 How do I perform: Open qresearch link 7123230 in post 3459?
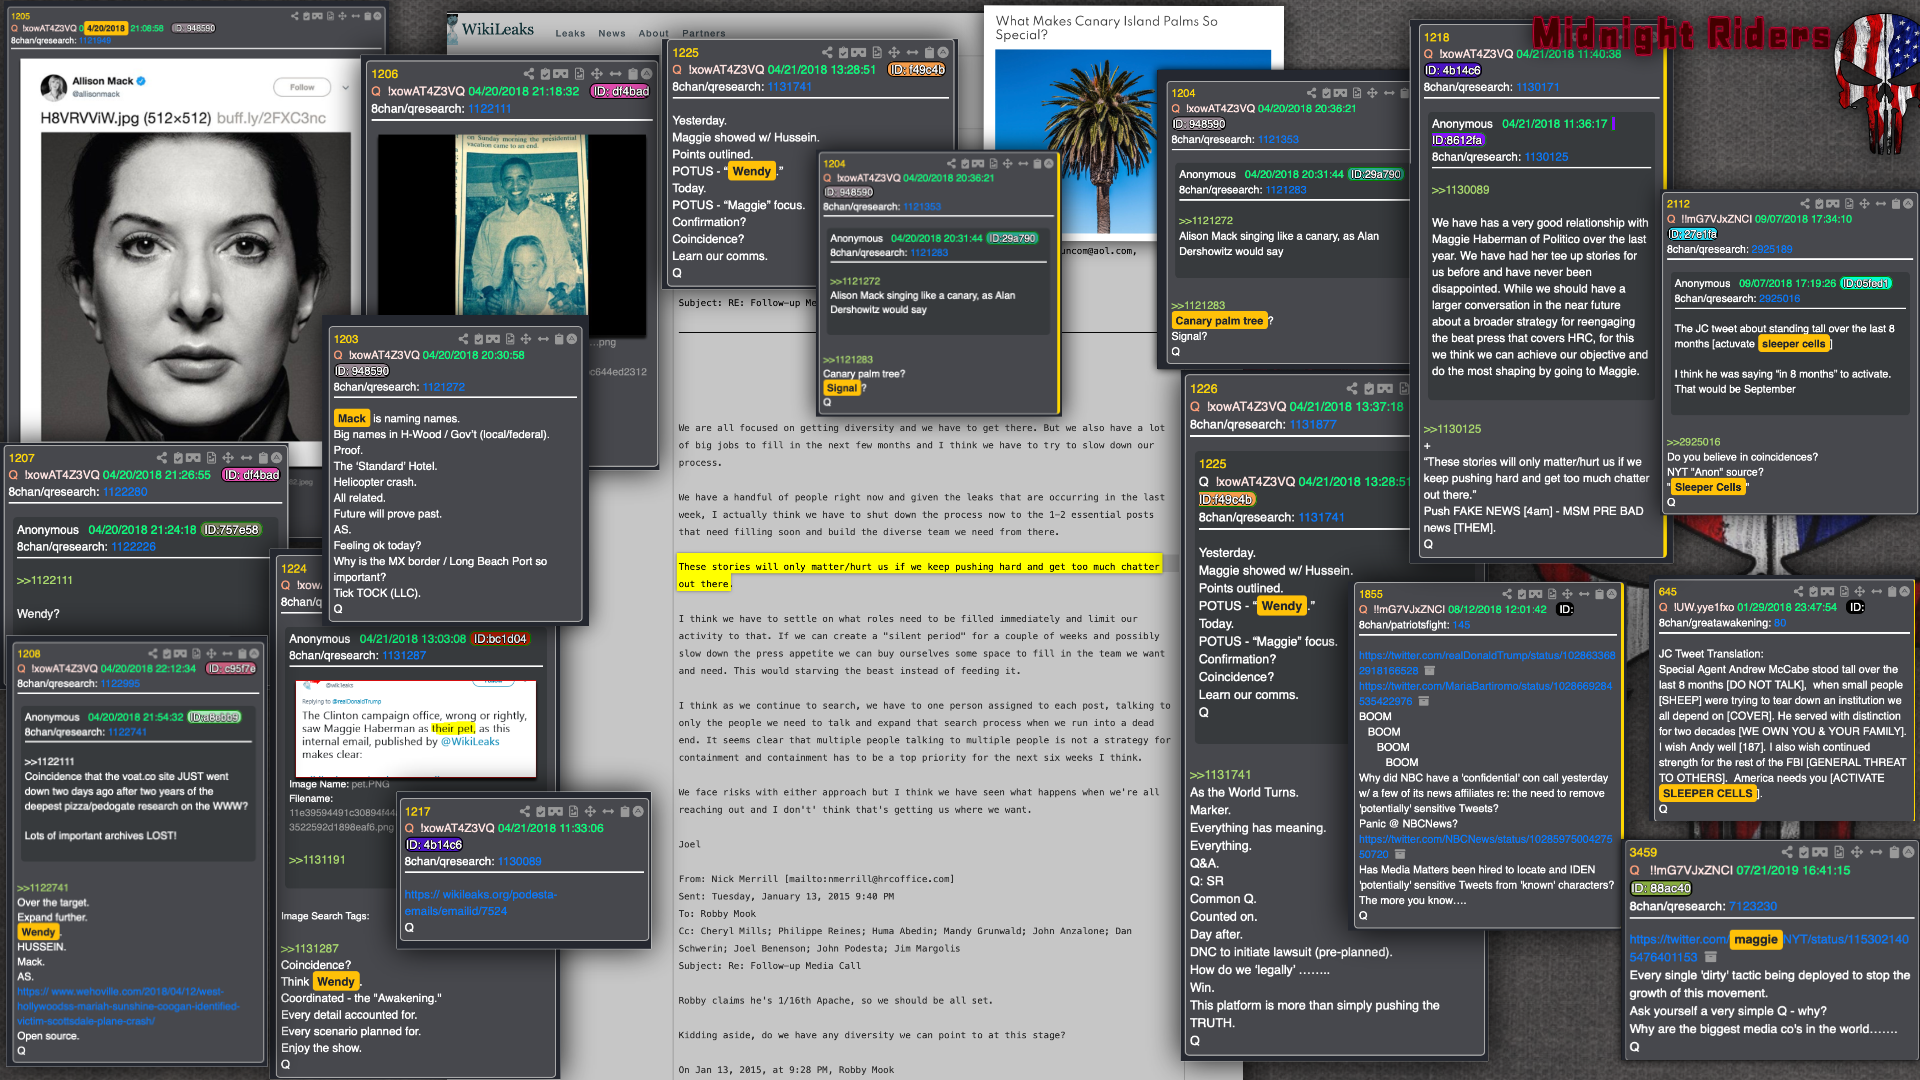(1753, 906)
